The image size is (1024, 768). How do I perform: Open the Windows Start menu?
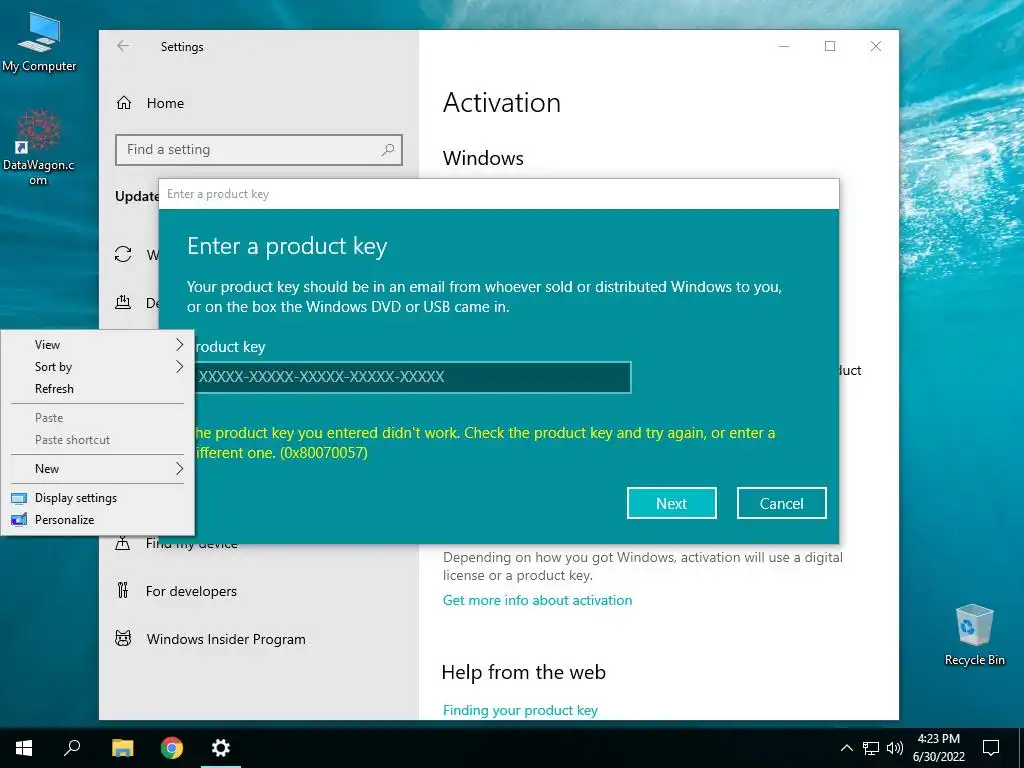click(x=24, y=748)
